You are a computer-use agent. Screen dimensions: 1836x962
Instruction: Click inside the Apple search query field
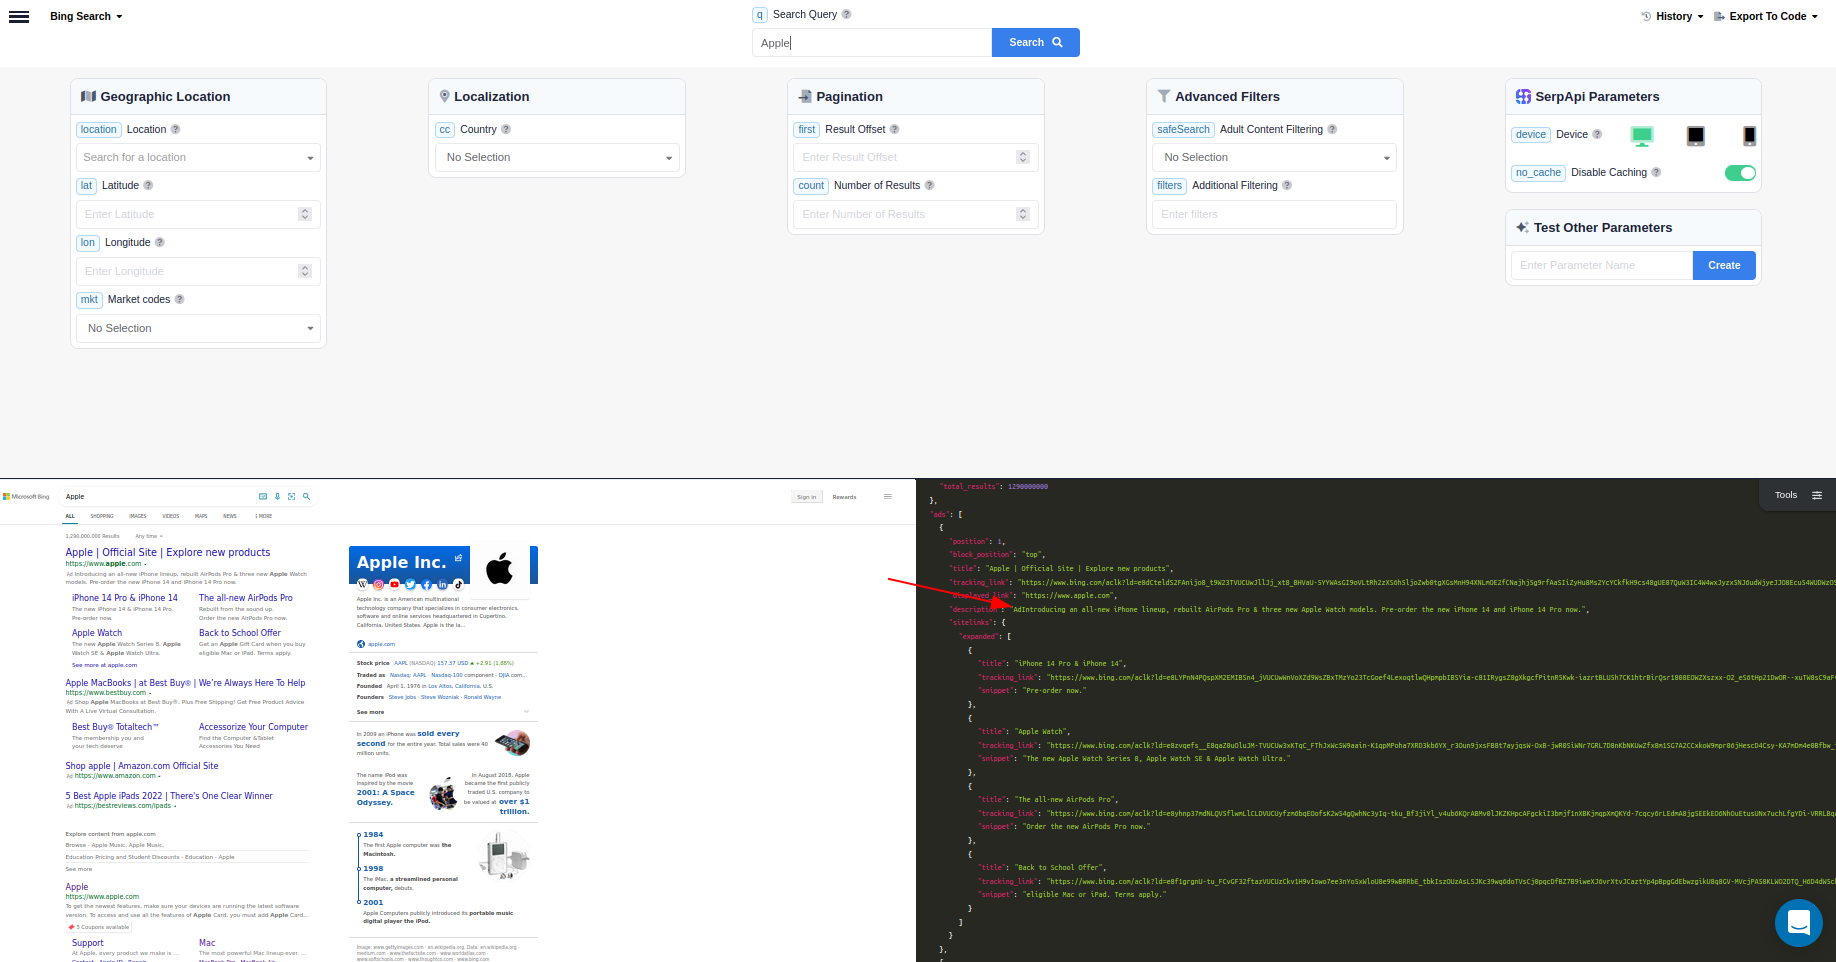pos(870,42)
